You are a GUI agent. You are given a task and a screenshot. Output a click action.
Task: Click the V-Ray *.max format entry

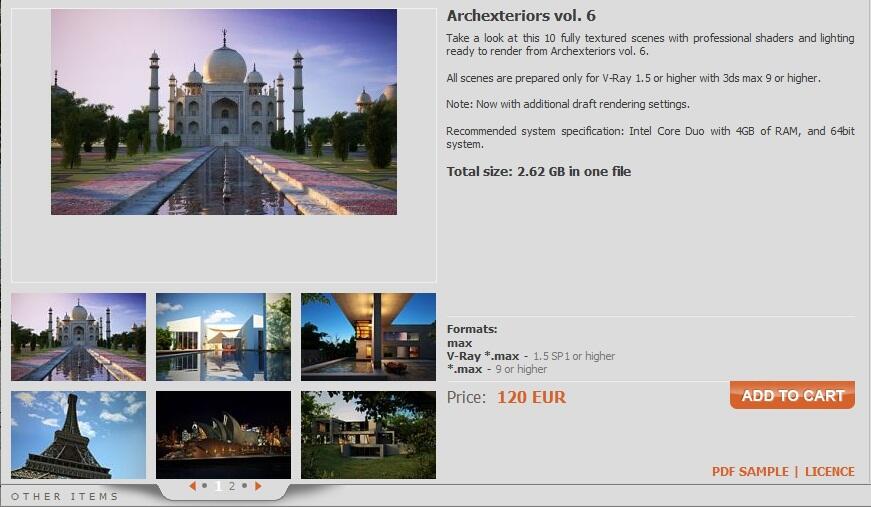point(530,356)
